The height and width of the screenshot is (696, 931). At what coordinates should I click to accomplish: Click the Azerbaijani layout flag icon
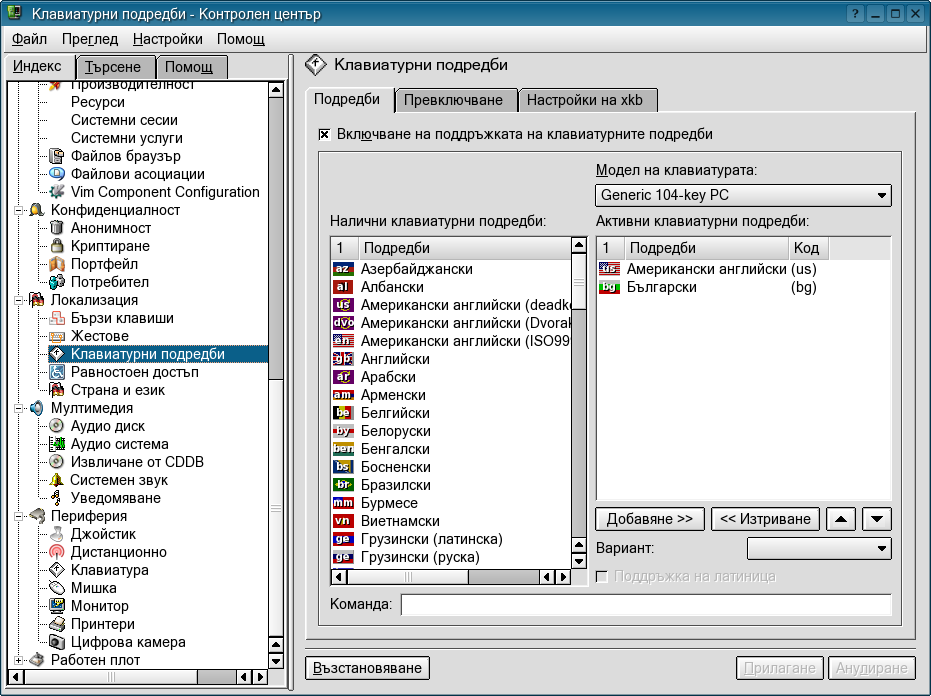point(342,269)
